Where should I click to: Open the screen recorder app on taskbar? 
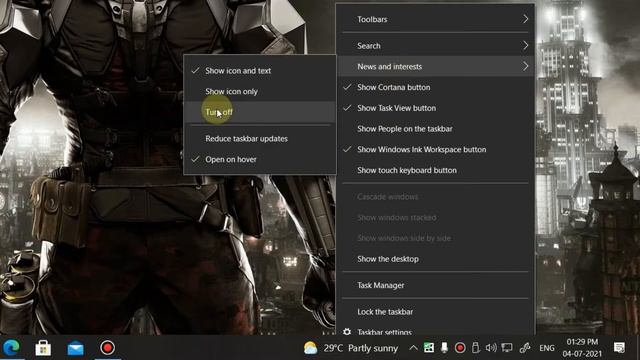coord(107,348)
